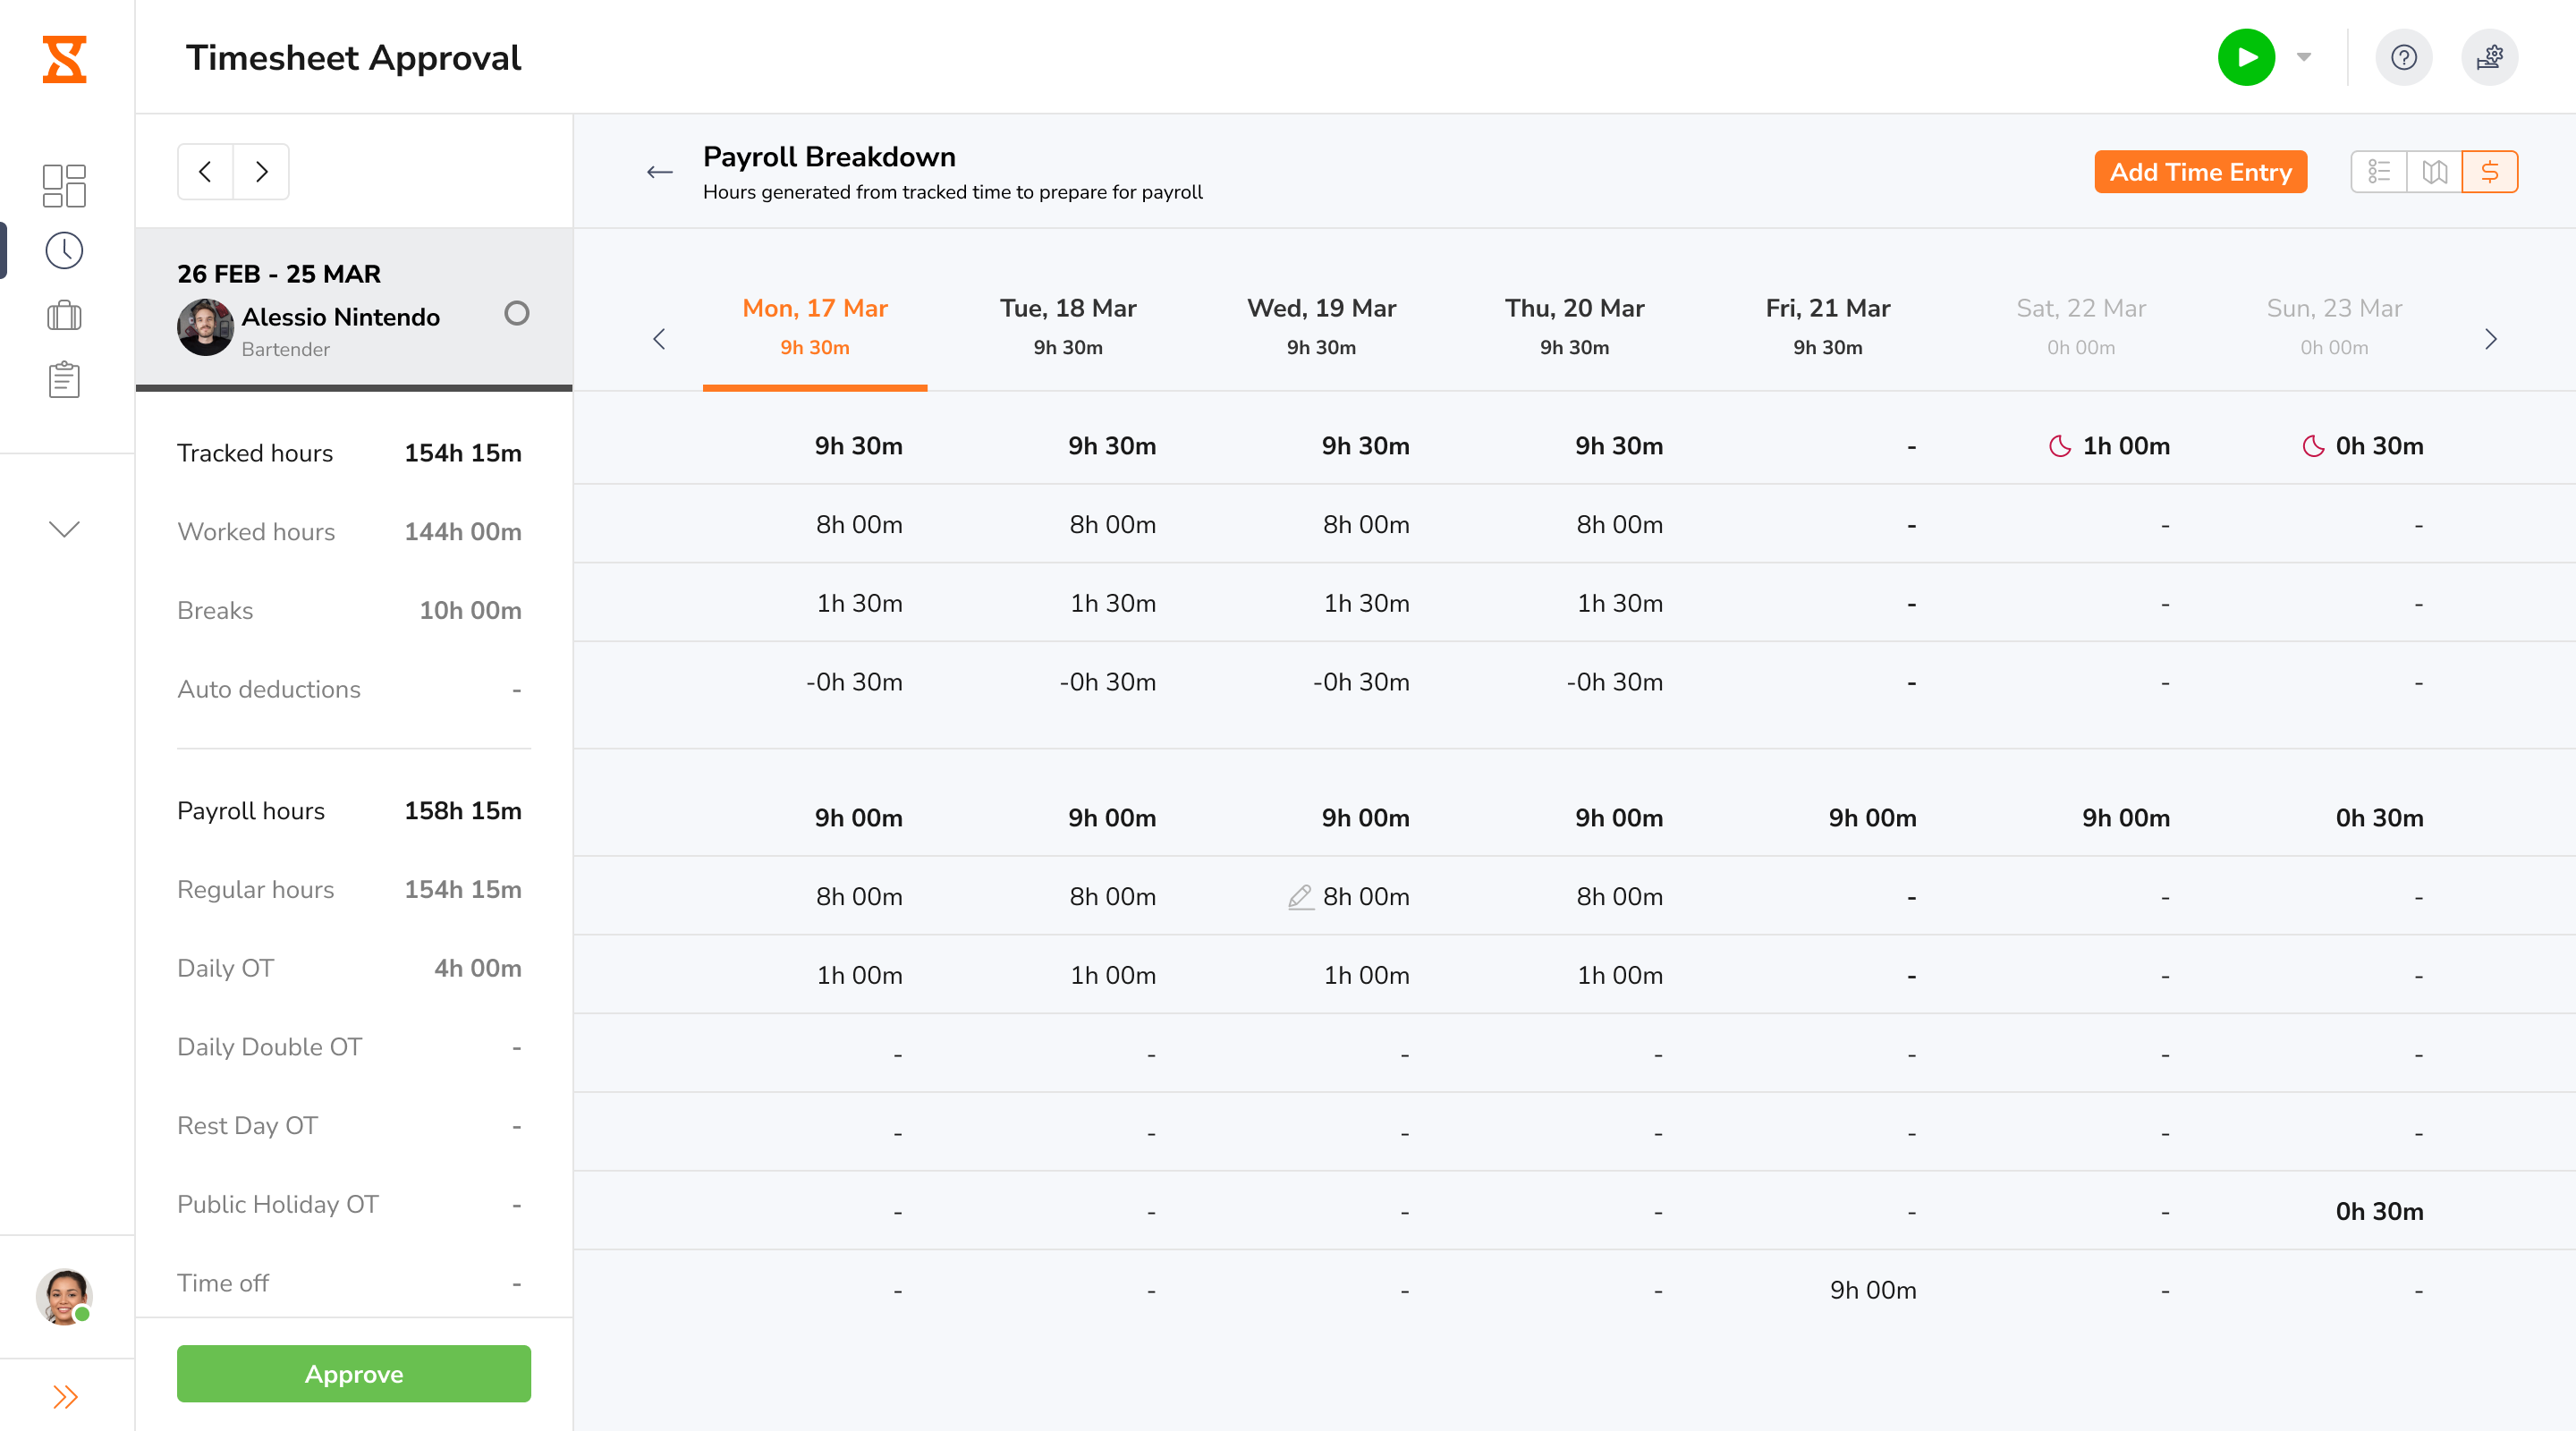2576x1431 pixels.
Task: Select the Alessio Nintendo status radio circle
Action: click(516, 313)
